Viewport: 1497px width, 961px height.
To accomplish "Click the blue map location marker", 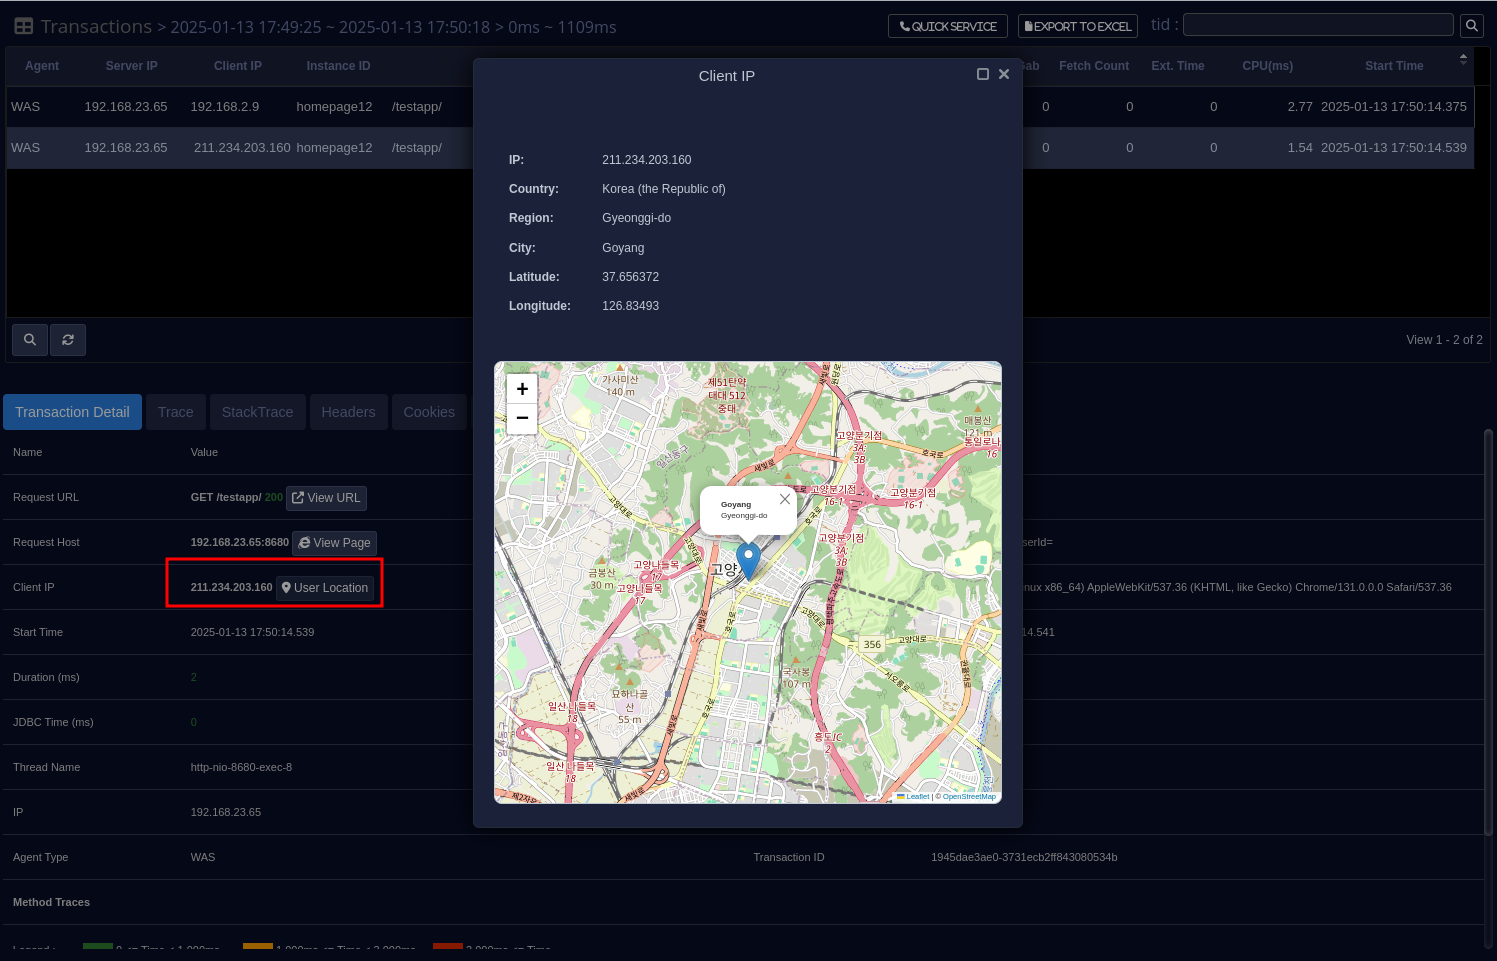I will coord(748,559).
